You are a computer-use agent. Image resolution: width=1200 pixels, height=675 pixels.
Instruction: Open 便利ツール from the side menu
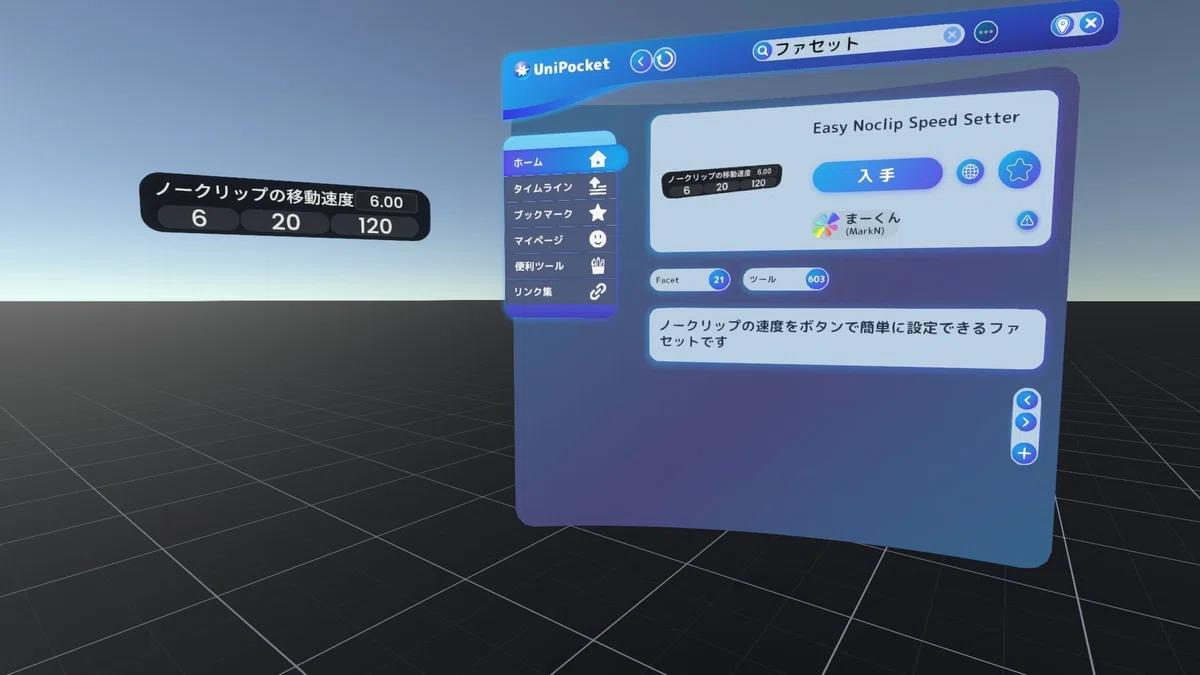click(x=560, y=266)
